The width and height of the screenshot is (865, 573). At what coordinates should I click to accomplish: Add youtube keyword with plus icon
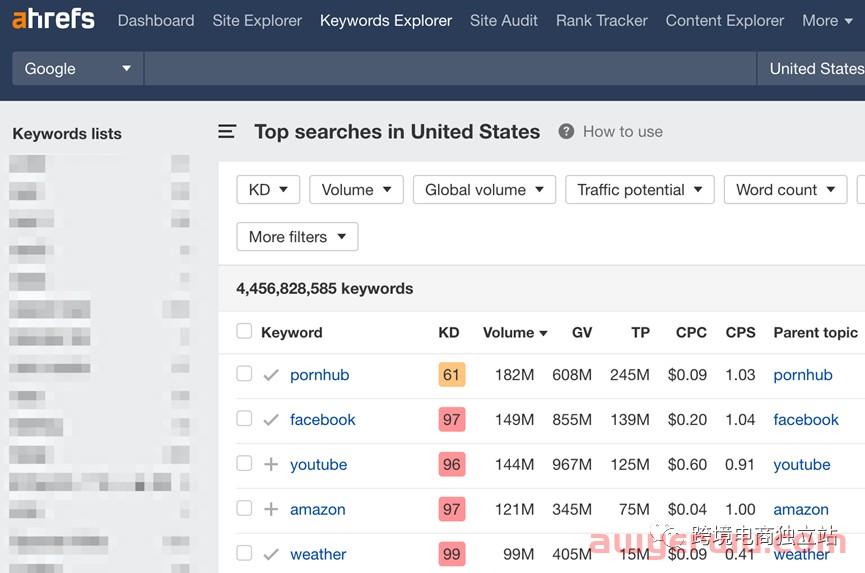(271, 464)
